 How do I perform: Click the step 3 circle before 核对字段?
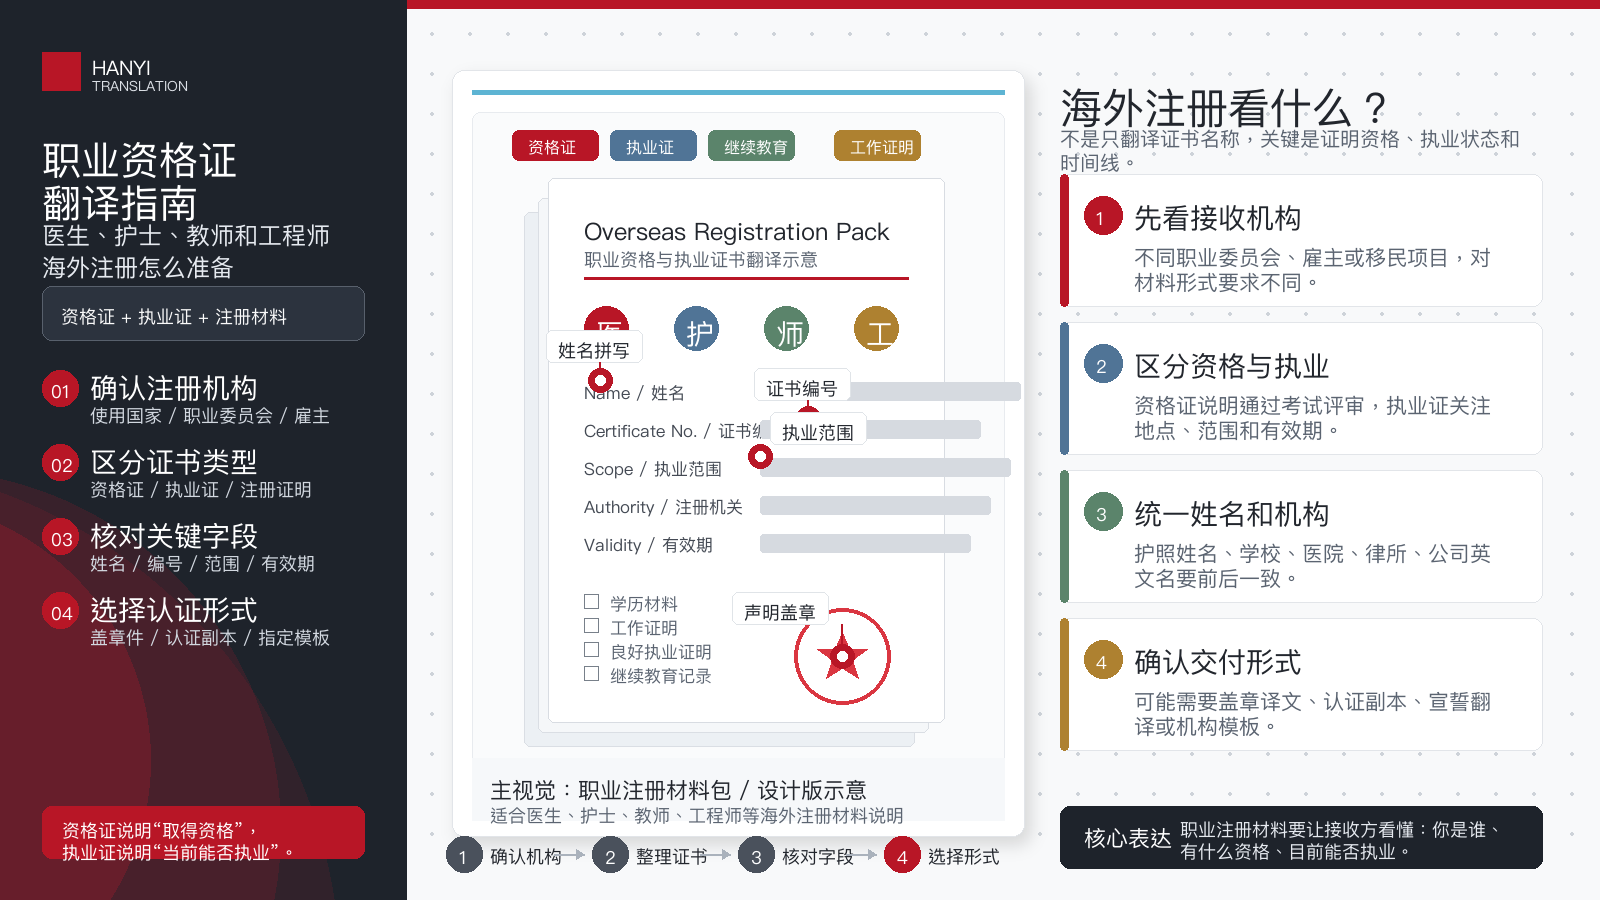tap(756, 856)
